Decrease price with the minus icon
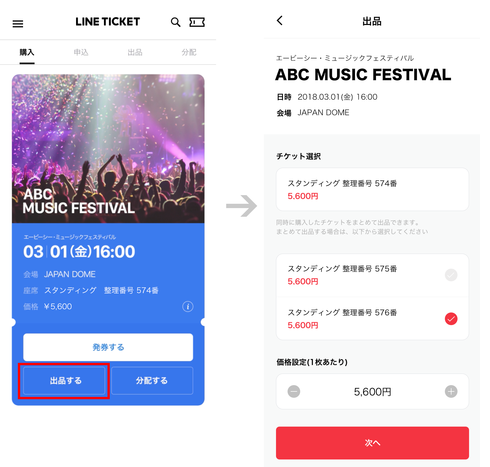Viewport: 490px width, 467px height. click(294, 391)
